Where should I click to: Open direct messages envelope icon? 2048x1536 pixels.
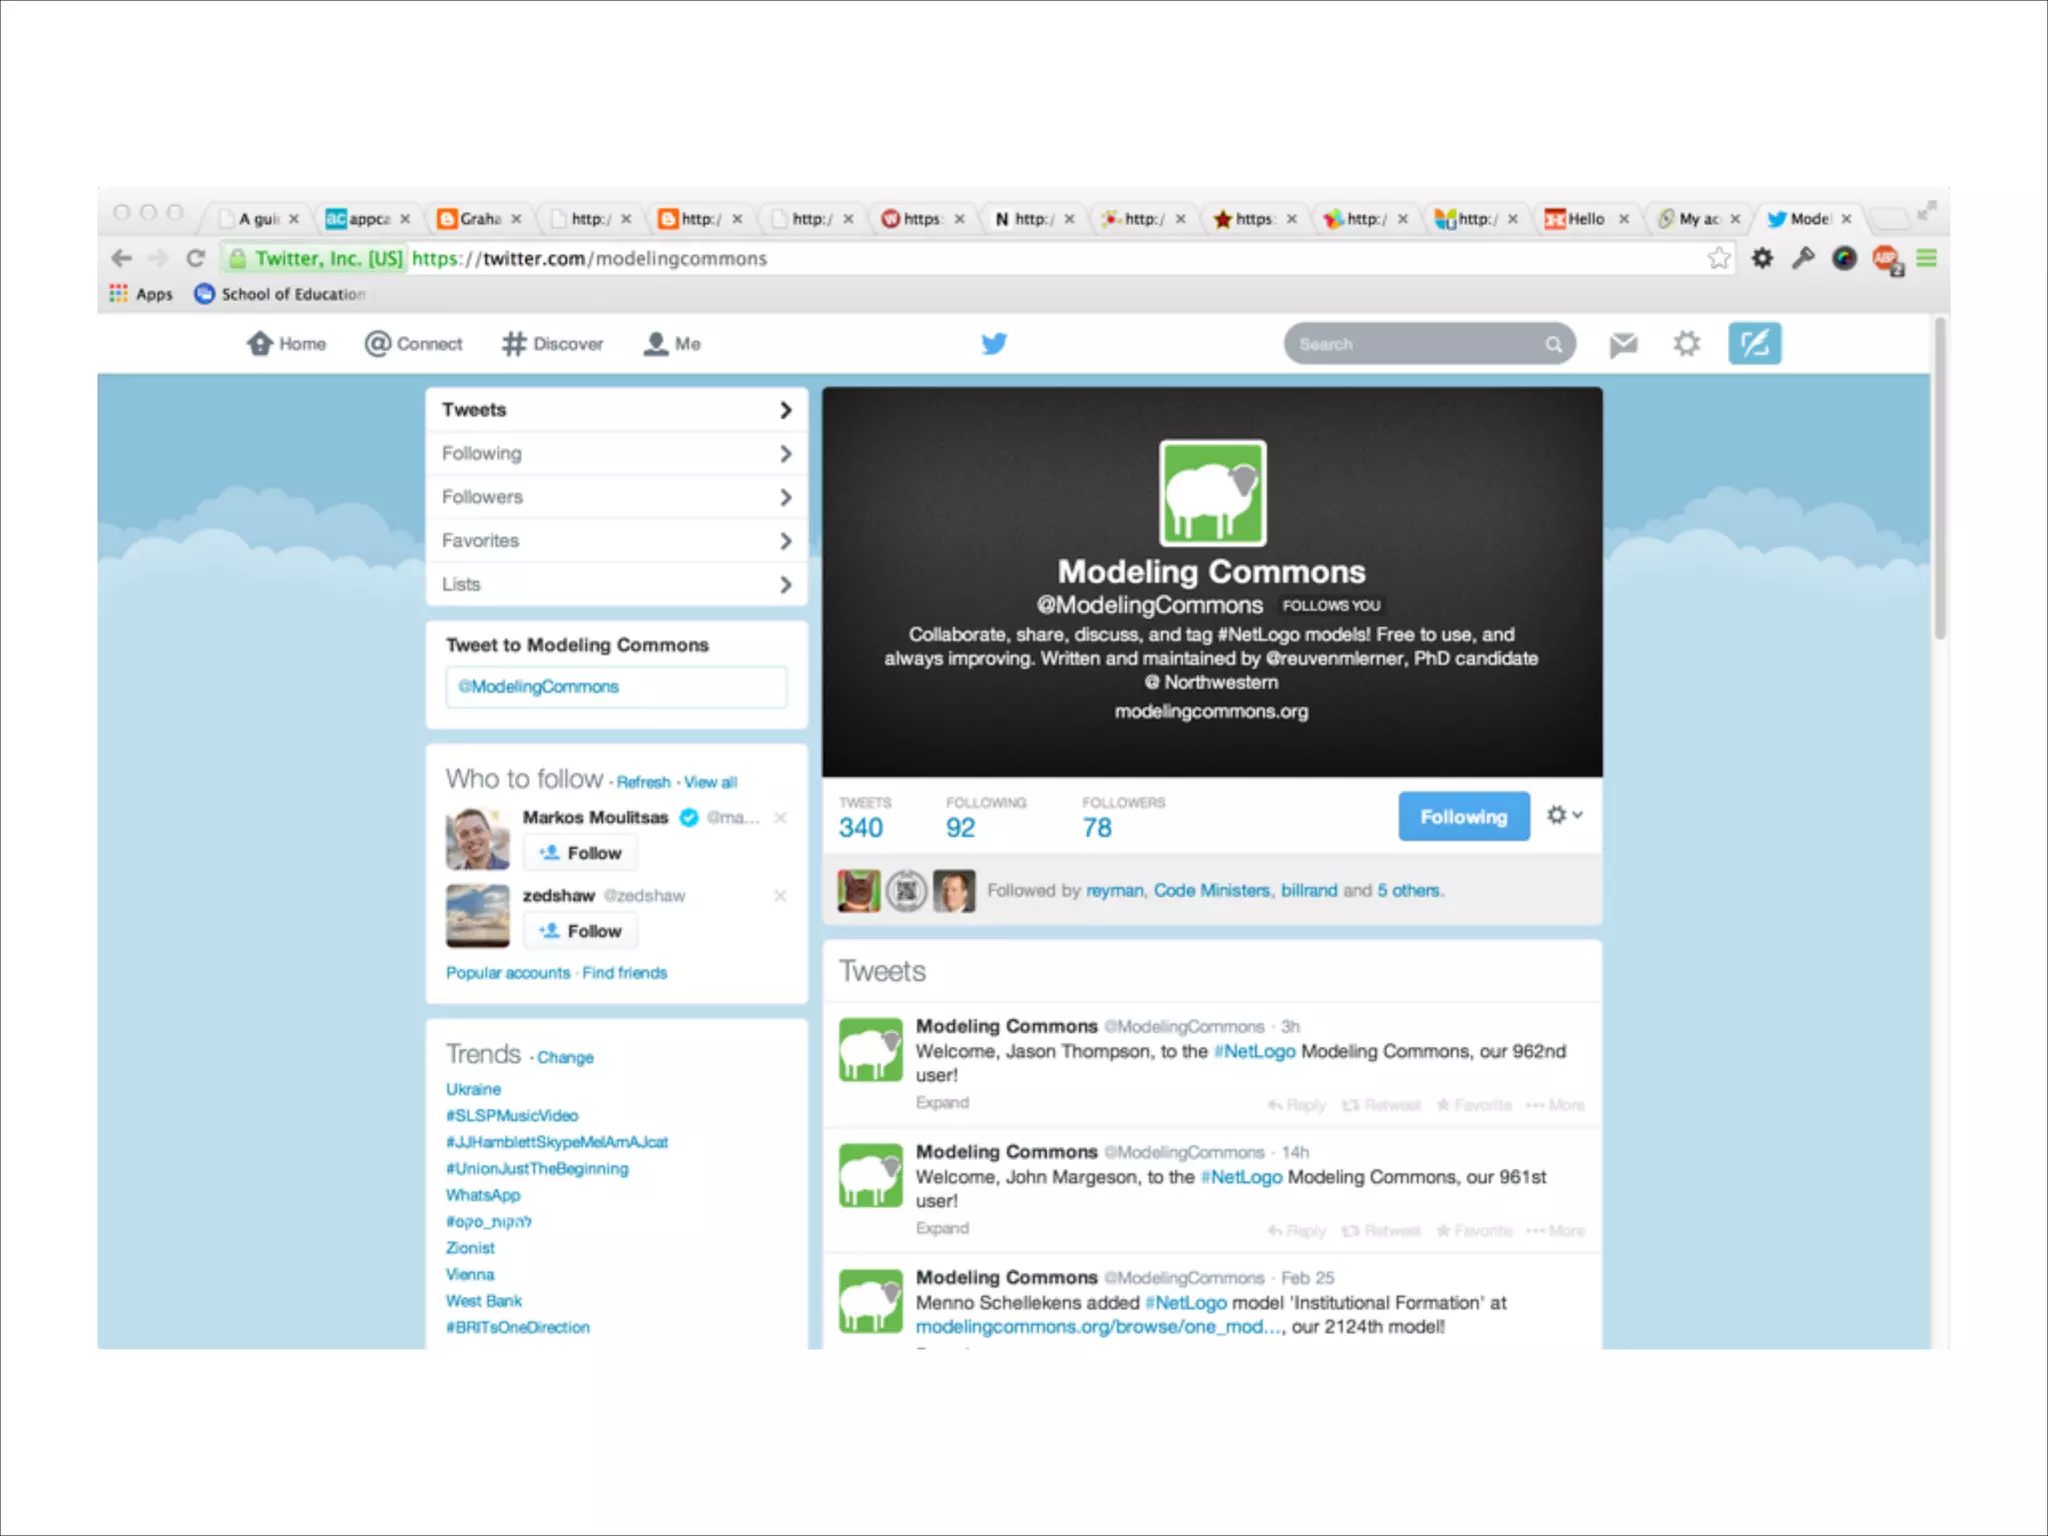(x=1623, y=344)
